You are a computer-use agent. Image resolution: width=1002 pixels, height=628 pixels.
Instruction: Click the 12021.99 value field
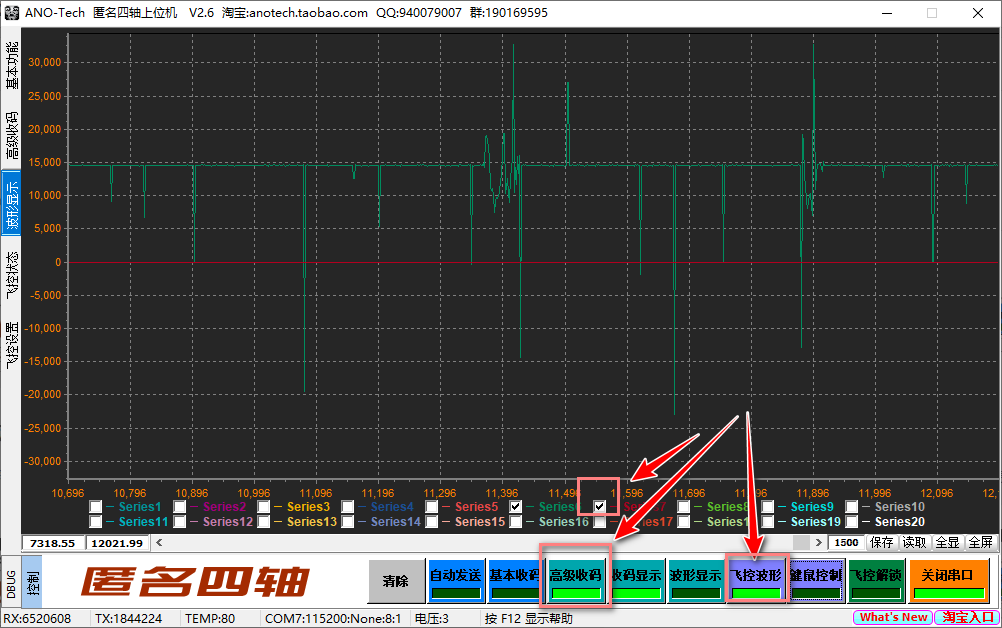pos(117,543)
